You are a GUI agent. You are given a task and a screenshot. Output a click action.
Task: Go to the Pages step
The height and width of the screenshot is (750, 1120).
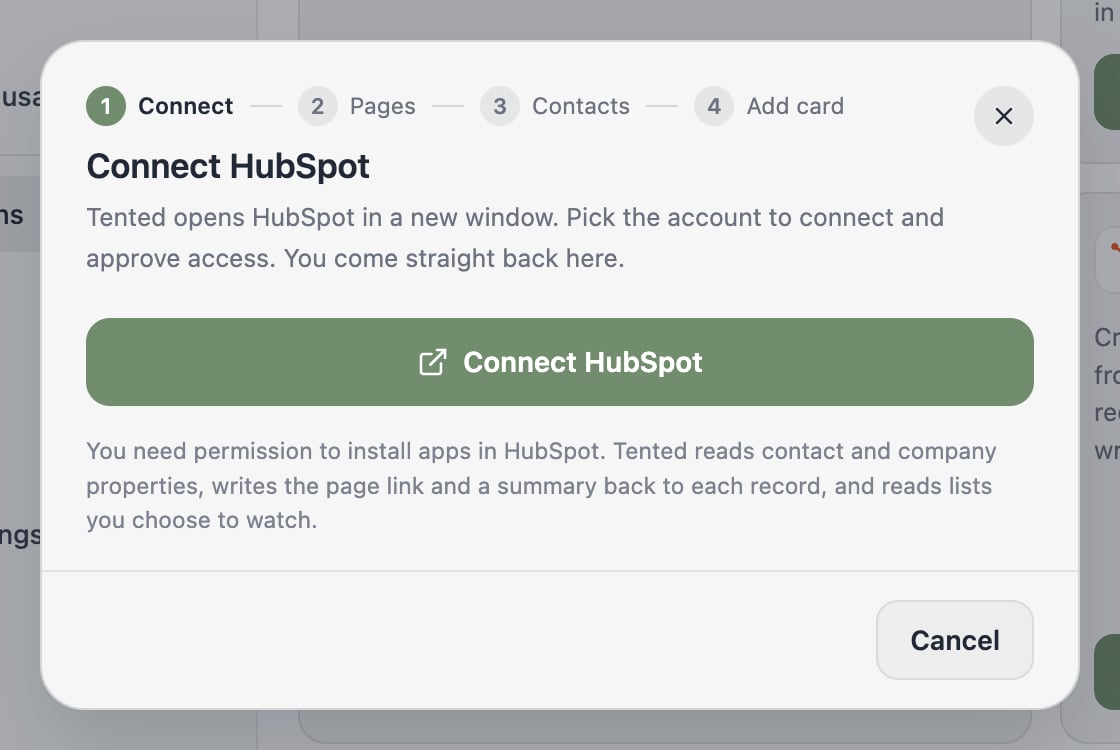pos(382,106)
